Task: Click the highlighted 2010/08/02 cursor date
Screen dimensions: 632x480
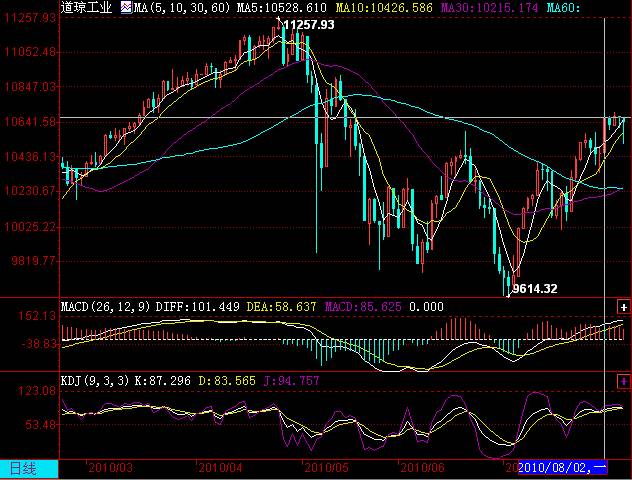Action: tap(562, 468)
